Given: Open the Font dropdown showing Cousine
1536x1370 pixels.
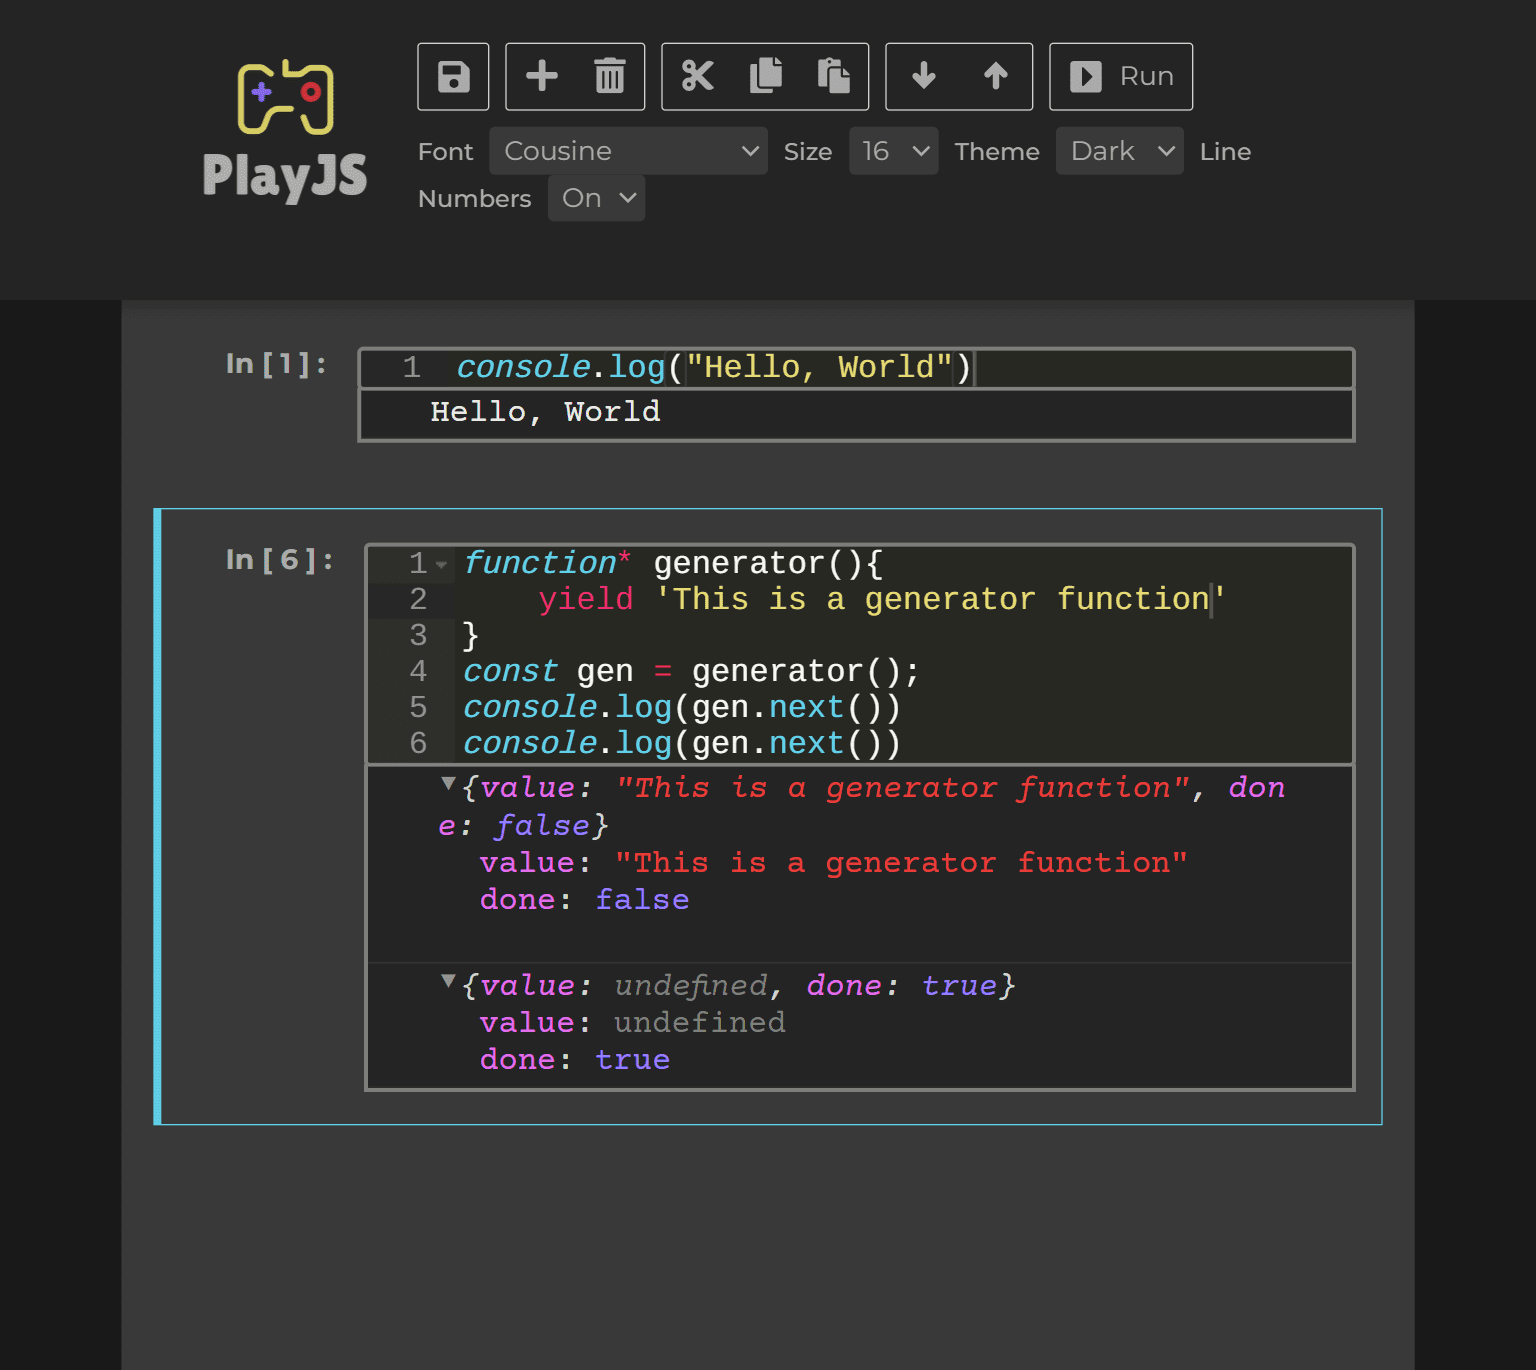Looking at the screenshot, I should [x=628, y=151].
